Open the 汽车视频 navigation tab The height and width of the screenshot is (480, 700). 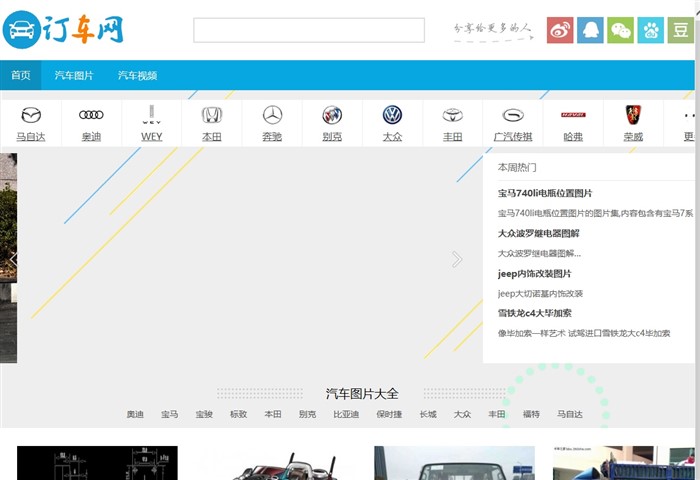click(138, 75)
